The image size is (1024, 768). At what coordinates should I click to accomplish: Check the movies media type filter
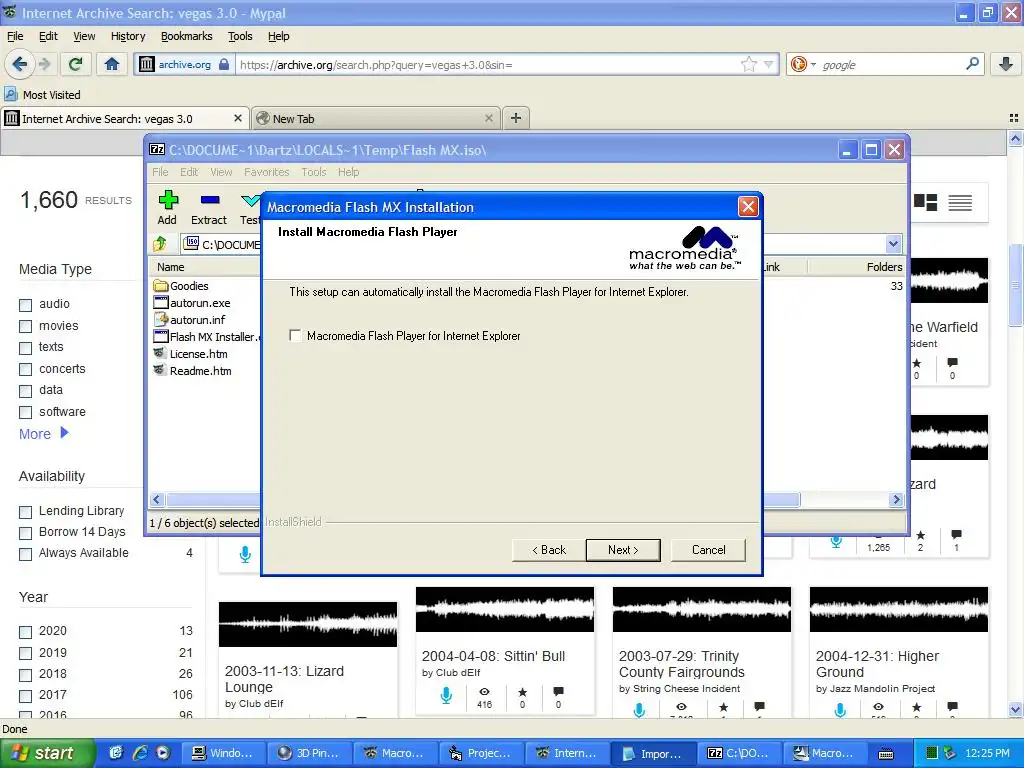click(x=25, y=327)
